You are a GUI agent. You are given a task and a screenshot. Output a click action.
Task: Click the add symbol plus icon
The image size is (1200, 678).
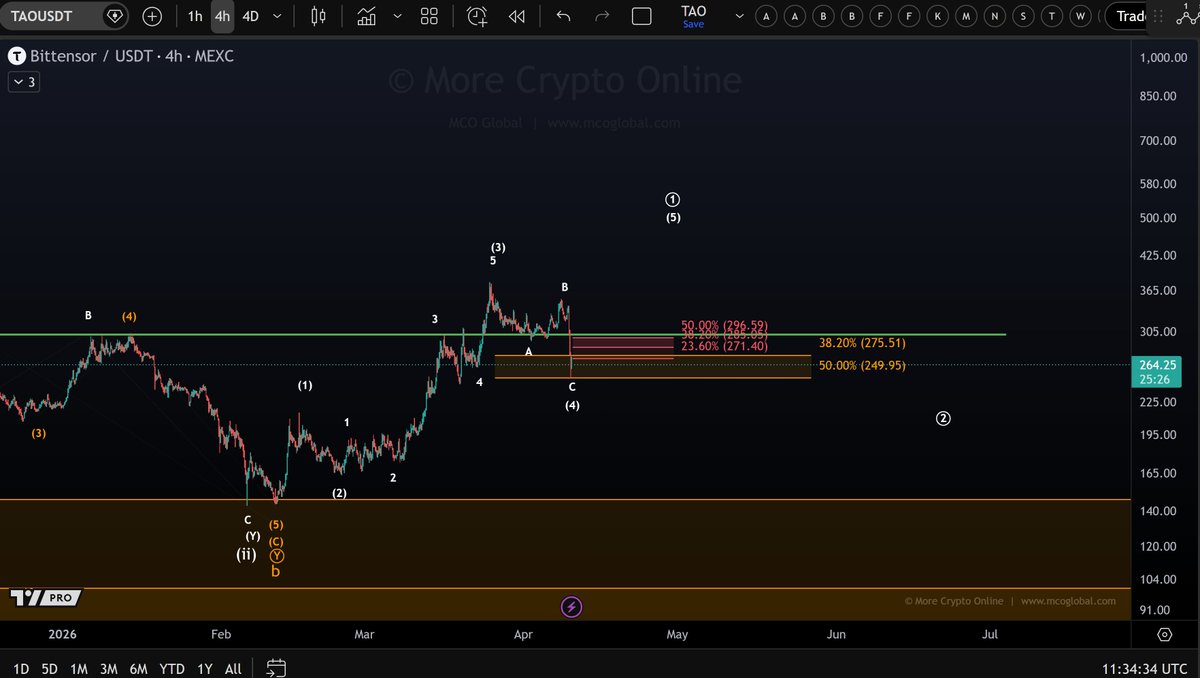[x=151, y=16]
